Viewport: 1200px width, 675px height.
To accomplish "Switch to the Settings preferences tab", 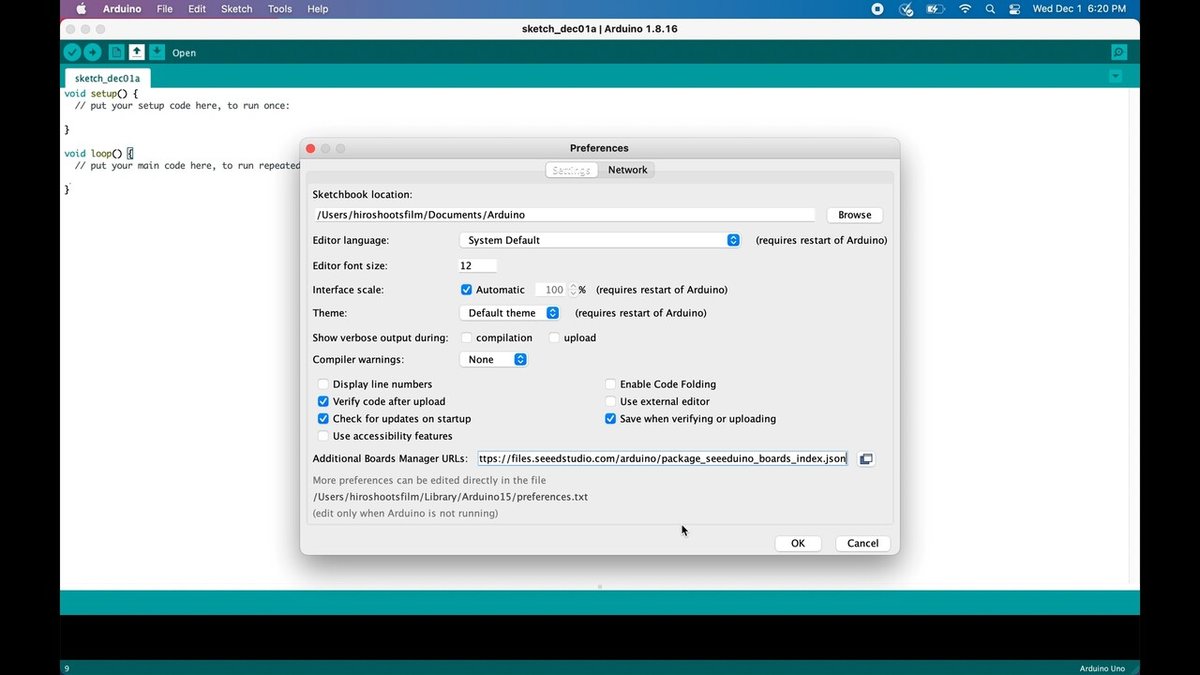I will [x=572, y=170].
